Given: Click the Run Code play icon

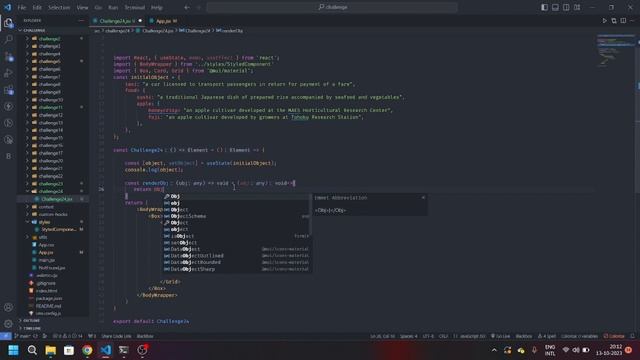Looking at the screenshot, I should (x=604, y=20).
